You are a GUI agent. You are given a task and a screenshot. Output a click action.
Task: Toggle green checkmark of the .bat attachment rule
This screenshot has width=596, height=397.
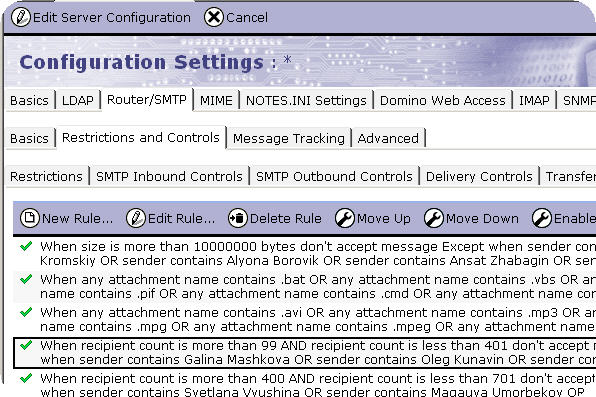[26, 279]
